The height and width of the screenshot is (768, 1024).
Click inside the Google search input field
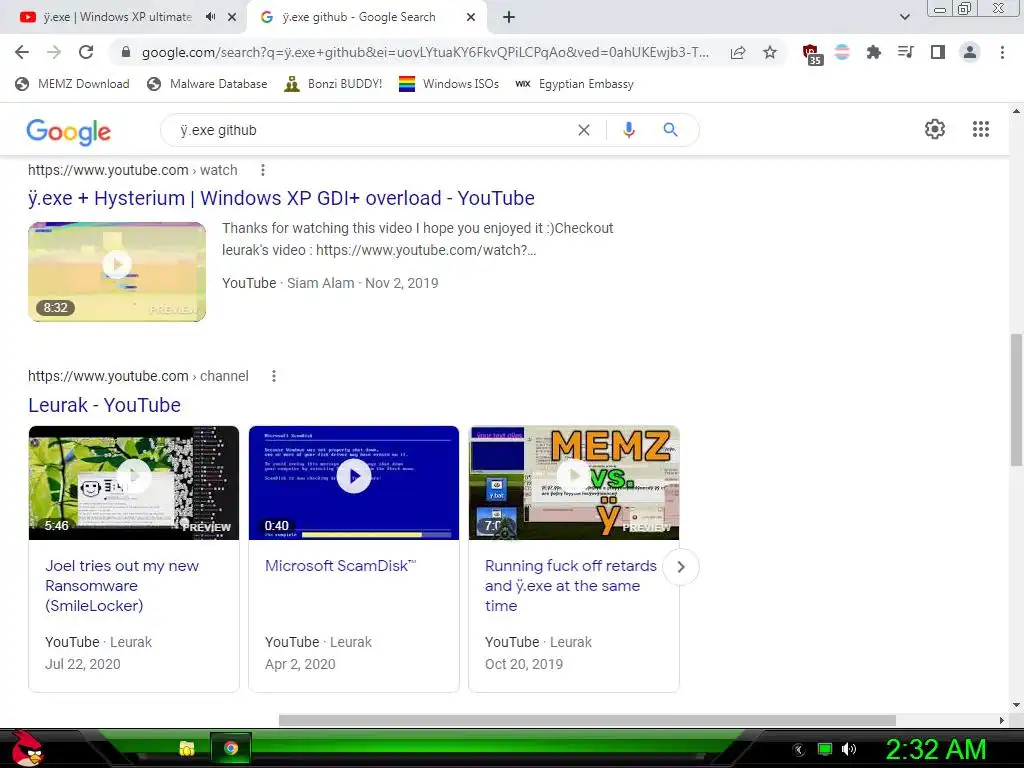[x=372, y=130]
